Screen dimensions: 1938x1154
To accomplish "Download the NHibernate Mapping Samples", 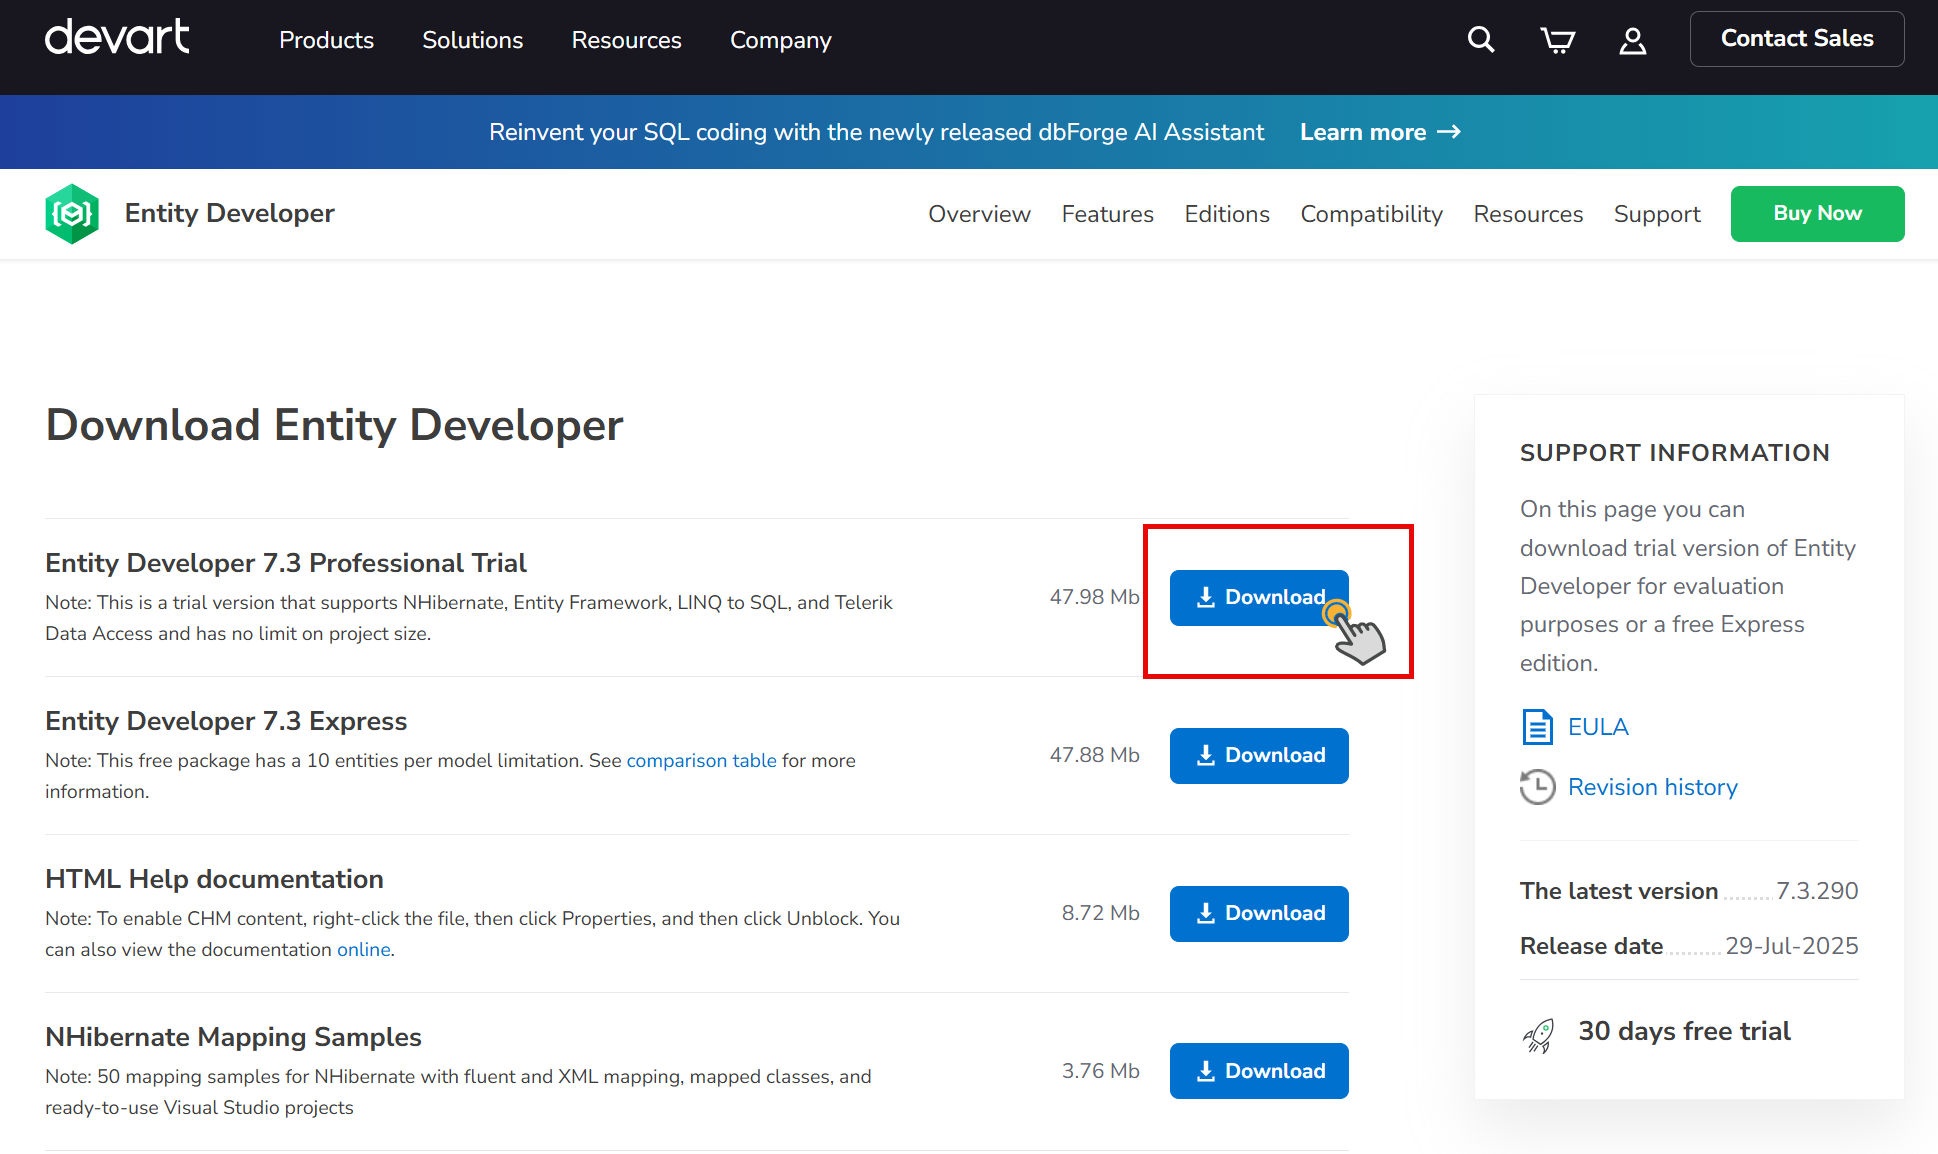I will pos(1258,1070).
